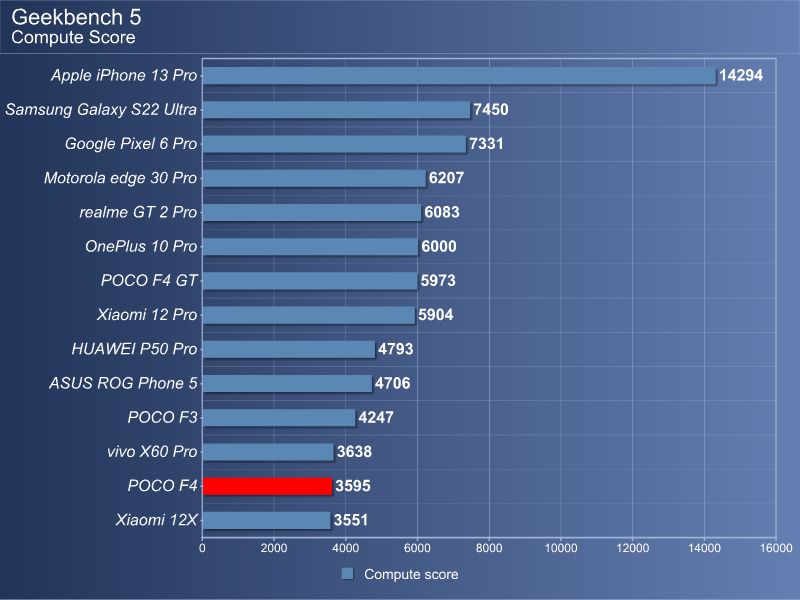
Task: Select the 'Compute Score' subtitle
Action: 73,37
